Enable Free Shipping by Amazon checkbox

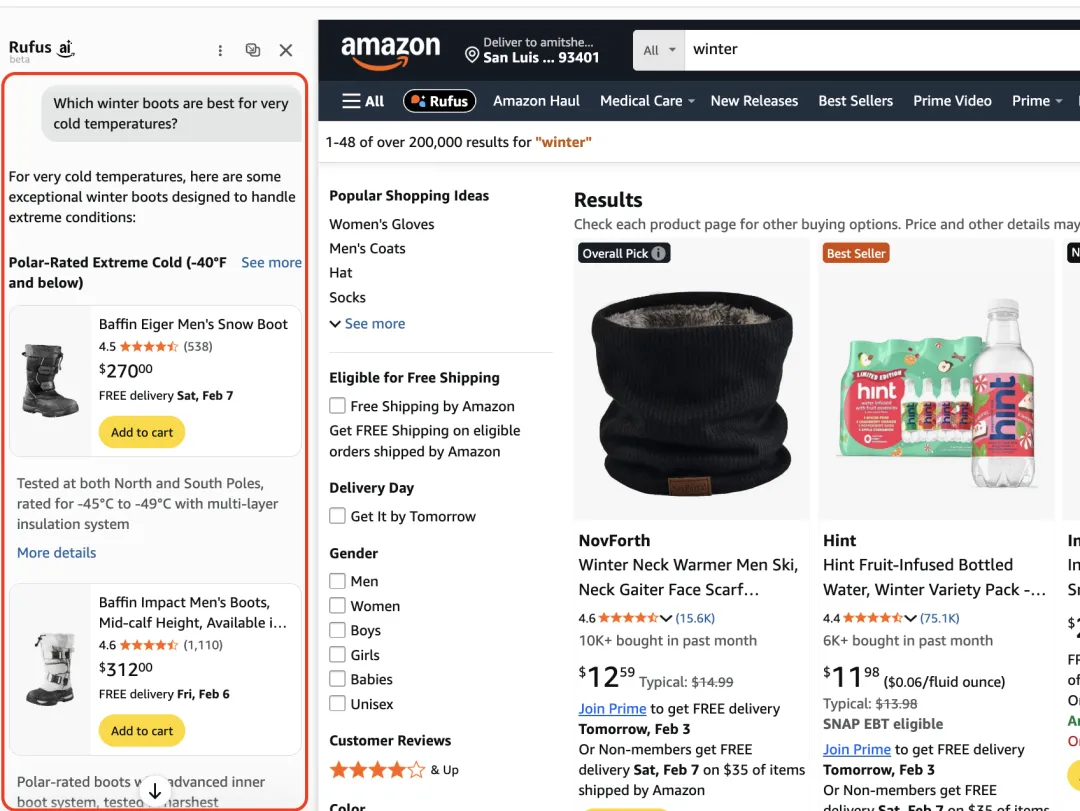pyautogui.click(x=338, y=406)
